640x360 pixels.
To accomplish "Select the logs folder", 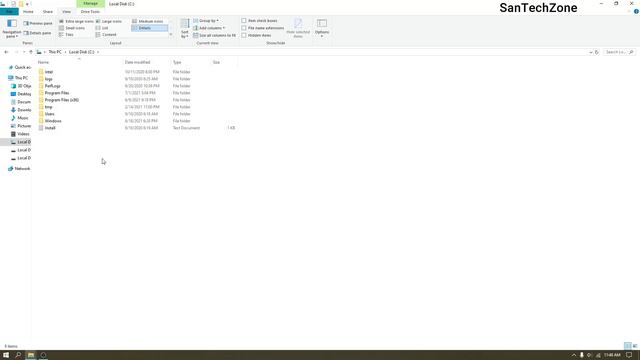I will 48,79.
